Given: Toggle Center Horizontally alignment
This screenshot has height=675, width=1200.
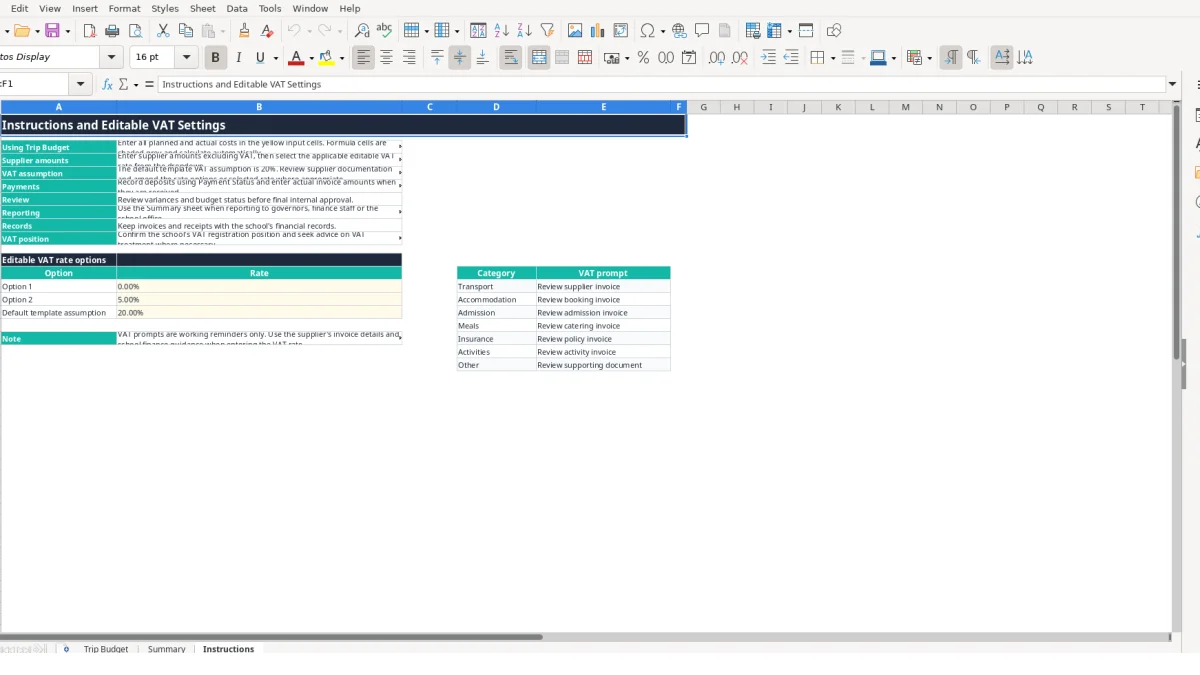Looking at the screenshot, I should 387,58.
